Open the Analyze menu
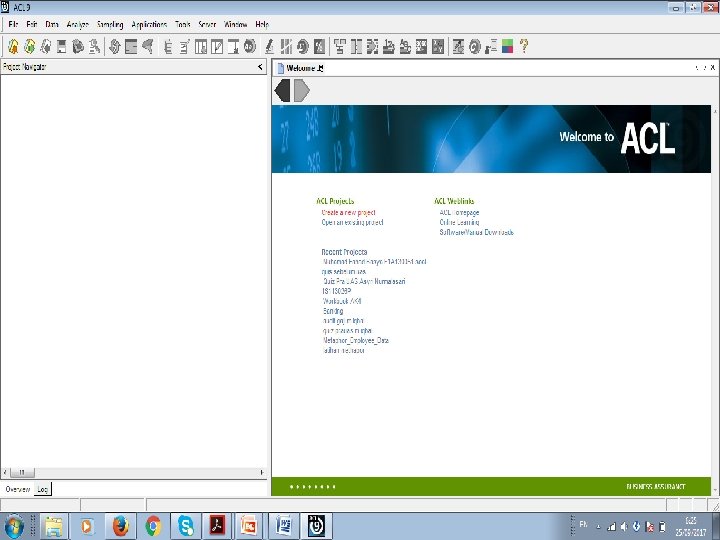The image size is (720, 540). click(78, 24)
